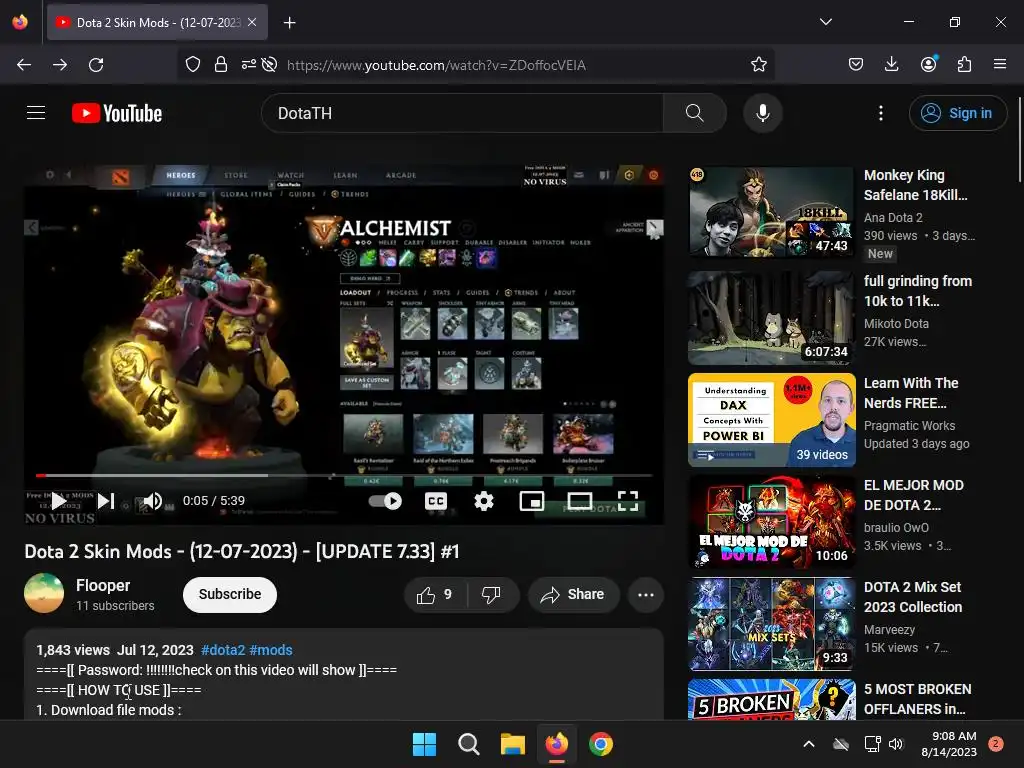This screenshot has height=768, width=1024.
Task: Open site permissions icon in address bar
Action: [249, 65]
